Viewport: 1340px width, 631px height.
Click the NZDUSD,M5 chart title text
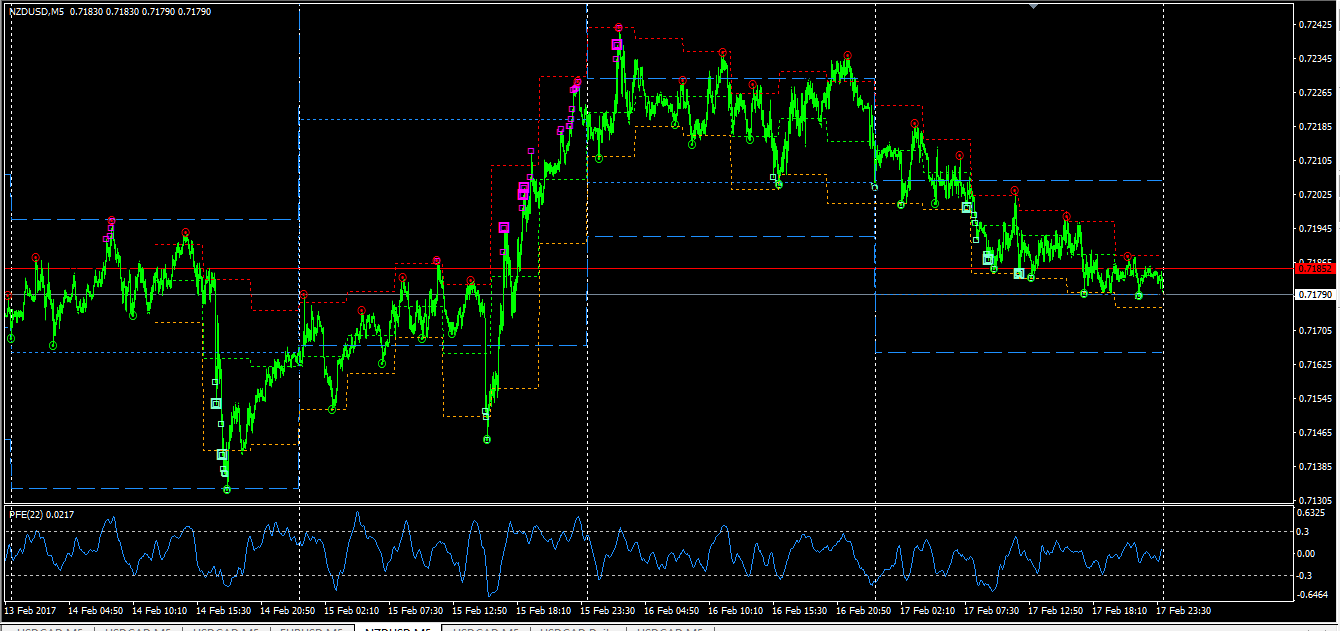[x=37, y=11]
